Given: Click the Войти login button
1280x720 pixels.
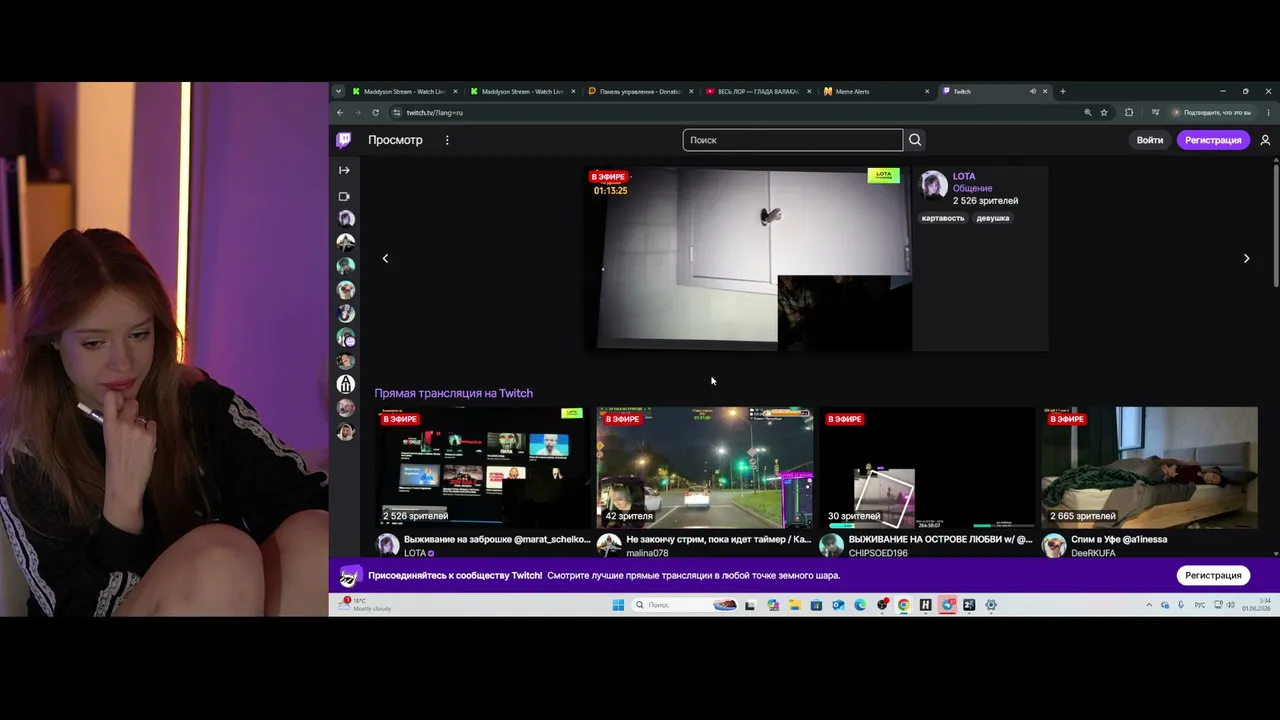Looking at the screenshot, I should (x=1150, y=140).
